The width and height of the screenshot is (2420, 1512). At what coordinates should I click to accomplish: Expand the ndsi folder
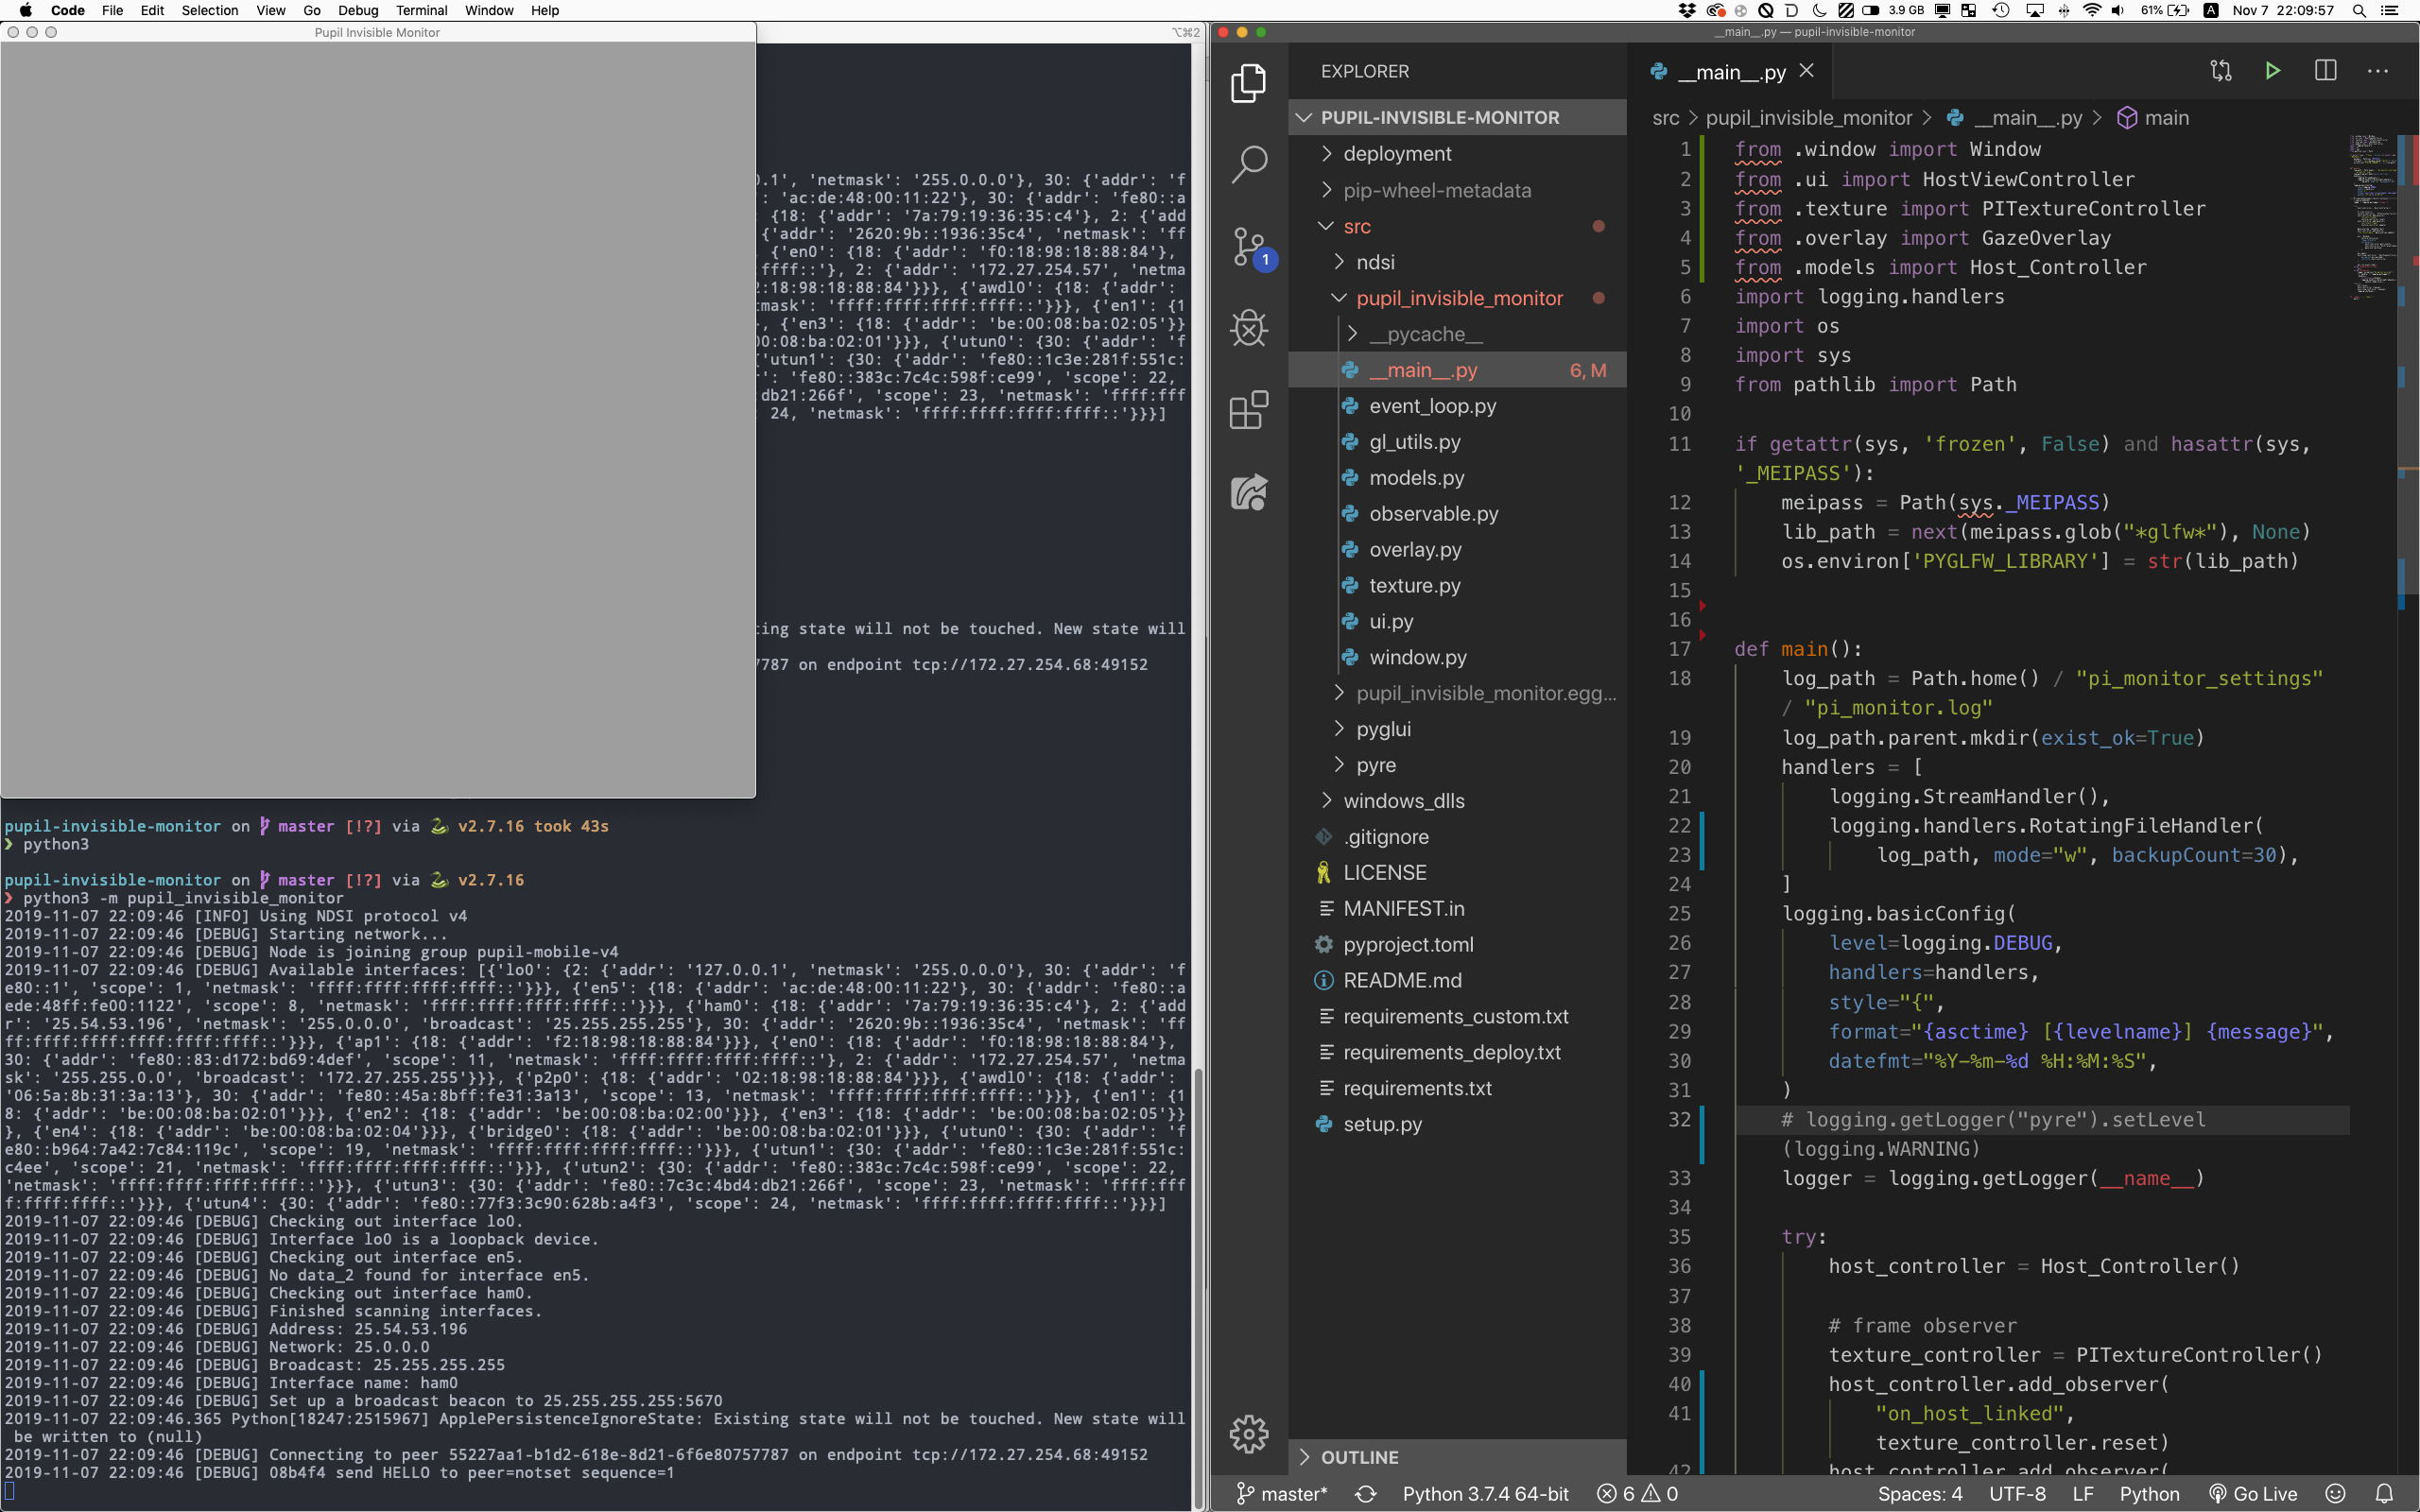[x=1457, y=262]
